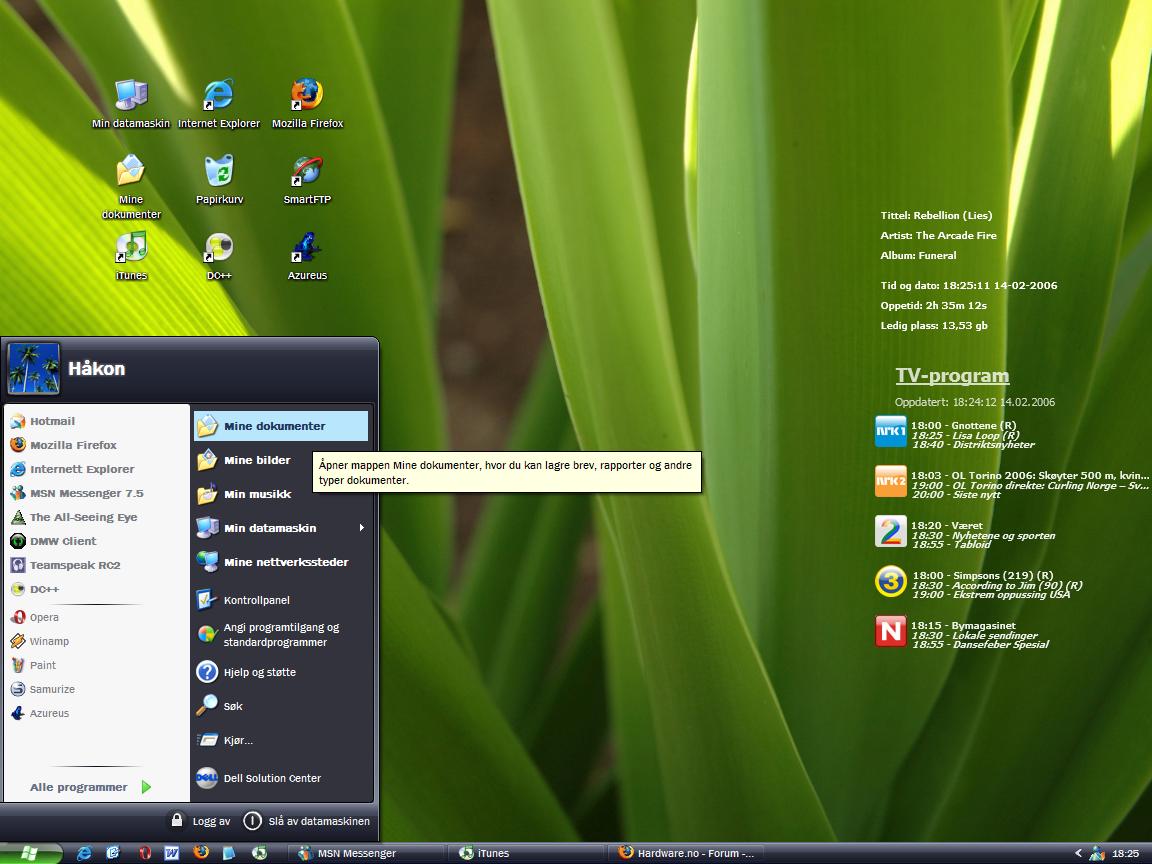Select Min datamaskin desktop icon
This screenshot has height=864, width=1152.
pos(131,96)
